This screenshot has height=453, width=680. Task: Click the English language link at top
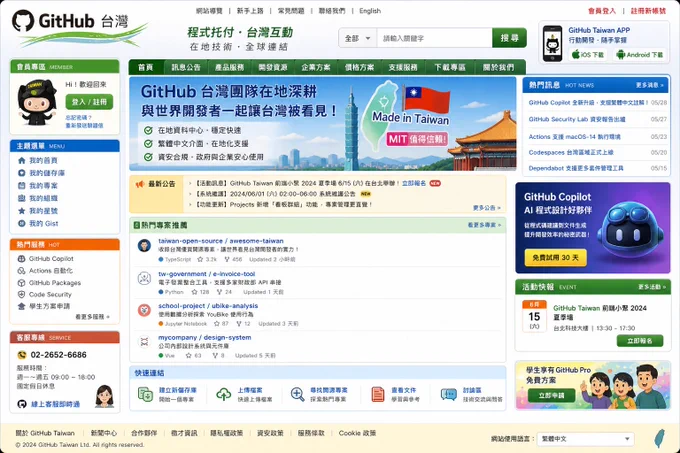[370, 11]
